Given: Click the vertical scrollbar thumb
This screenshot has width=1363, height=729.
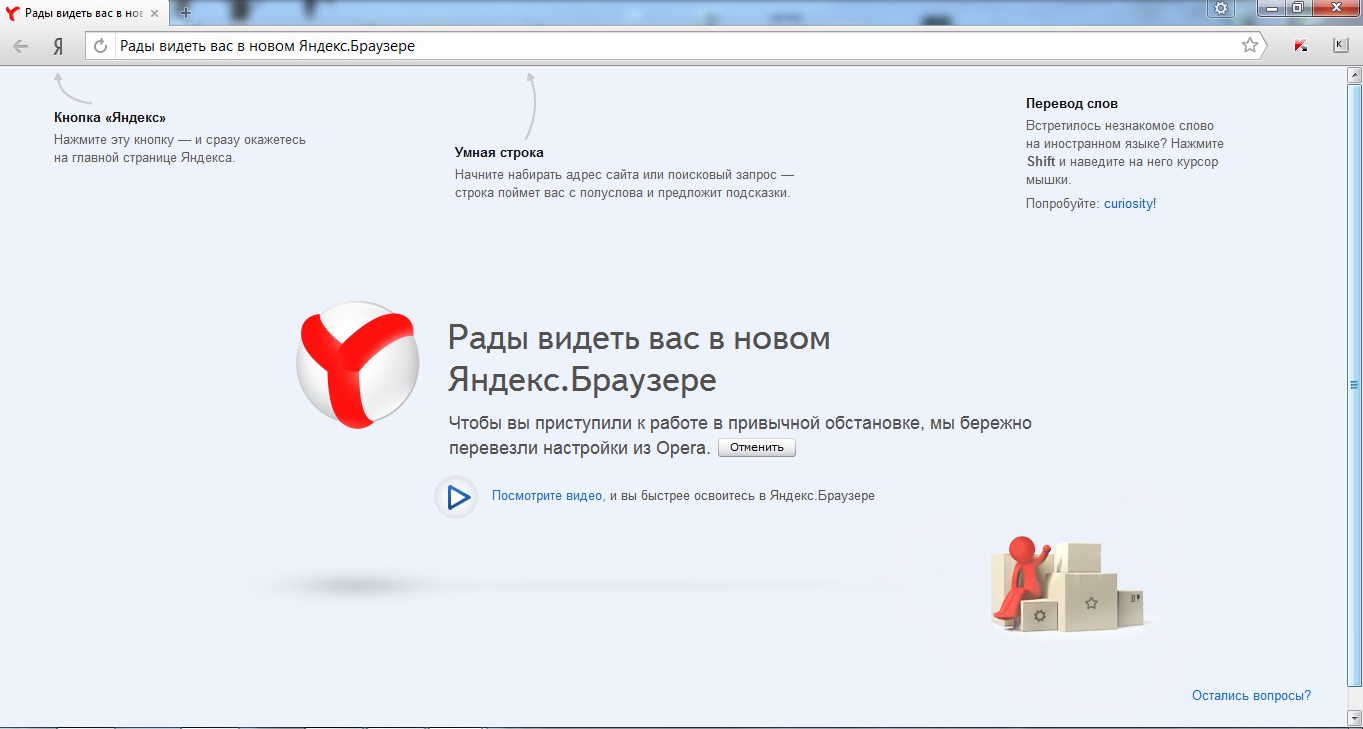Looking at the screenshot, I should [x=1355, y=384].
